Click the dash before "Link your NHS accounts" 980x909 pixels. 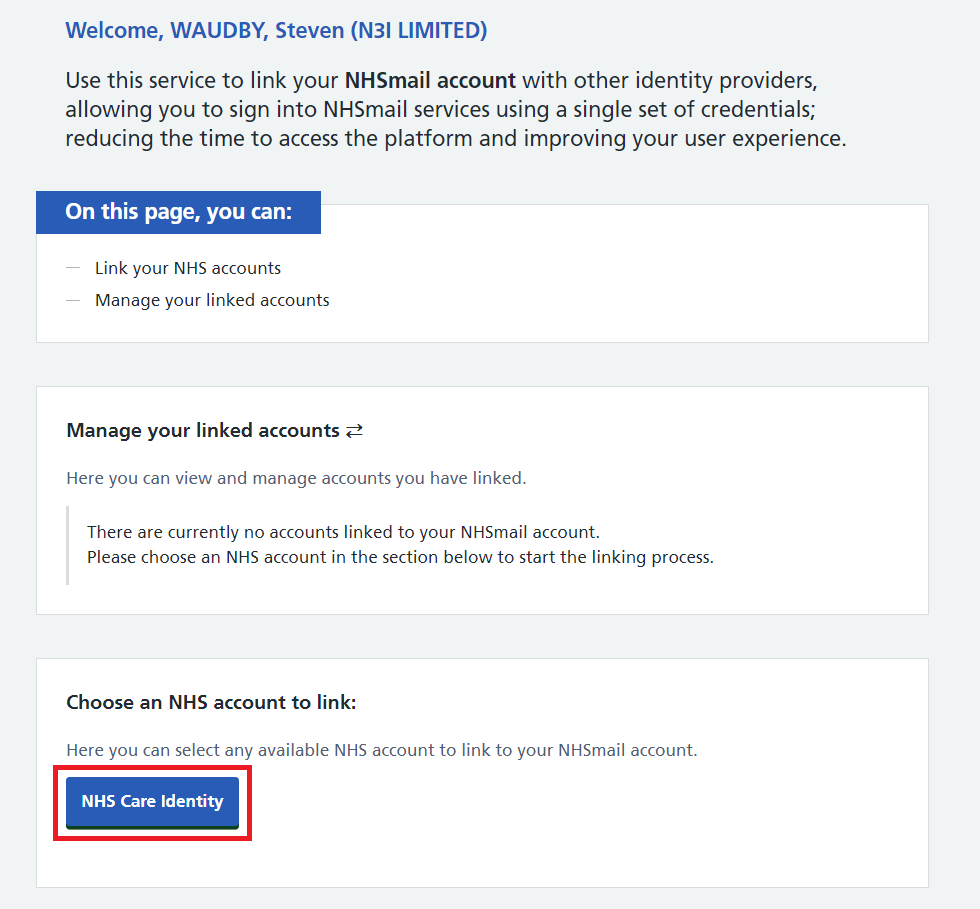[72, 268]
